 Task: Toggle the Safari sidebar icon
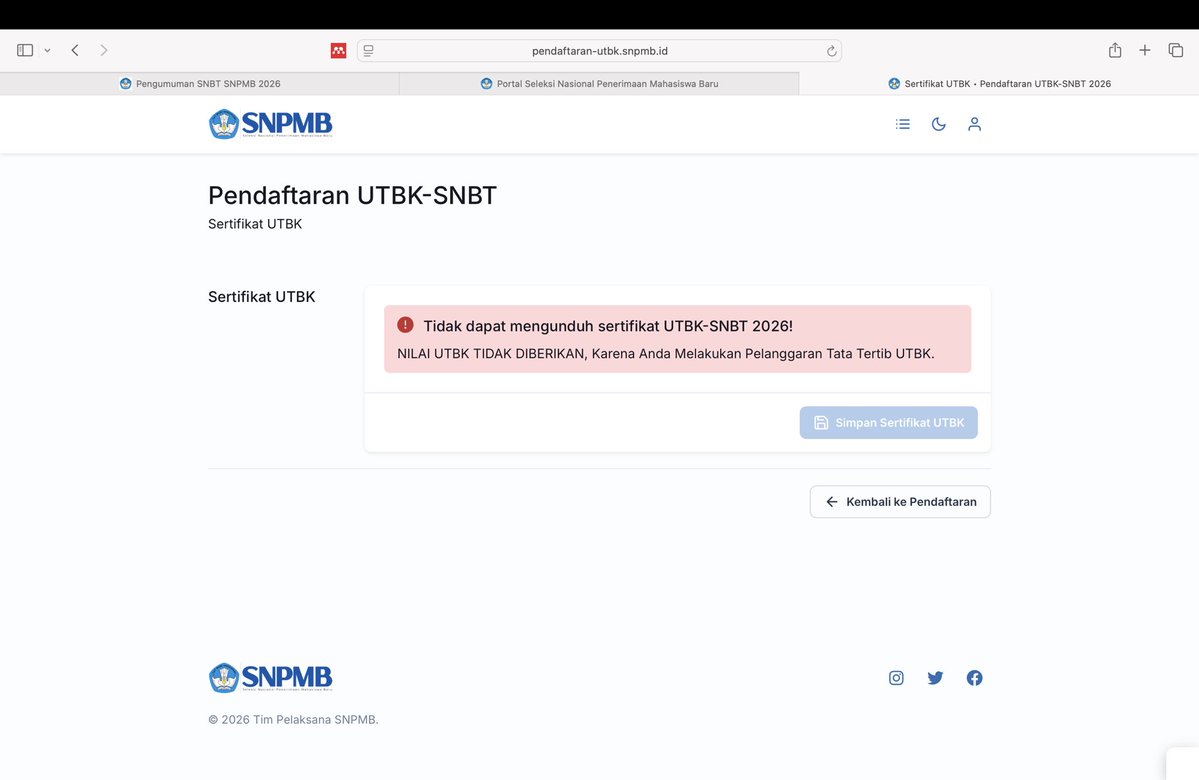tap(25, 50)
